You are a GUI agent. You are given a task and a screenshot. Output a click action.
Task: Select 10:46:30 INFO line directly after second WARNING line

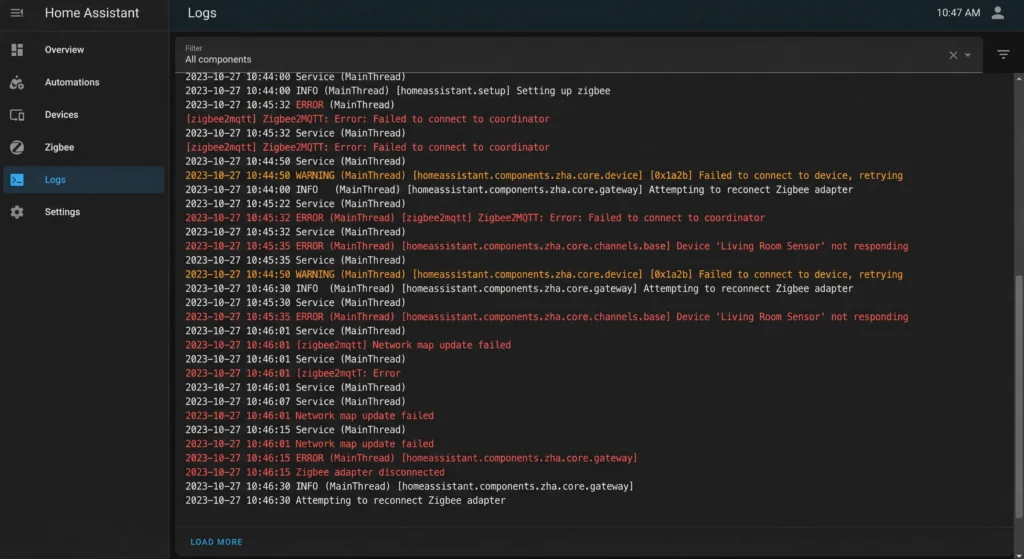point(519,289)
